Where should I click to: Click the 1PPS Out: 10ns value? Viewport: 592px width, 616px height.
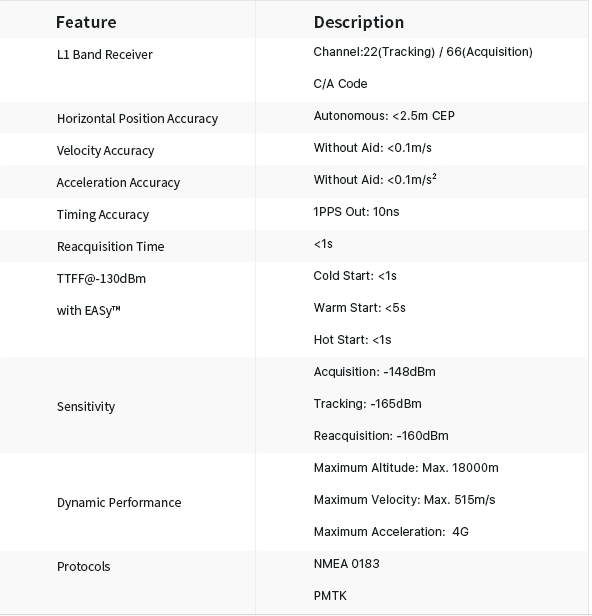(x=356, y=212)
